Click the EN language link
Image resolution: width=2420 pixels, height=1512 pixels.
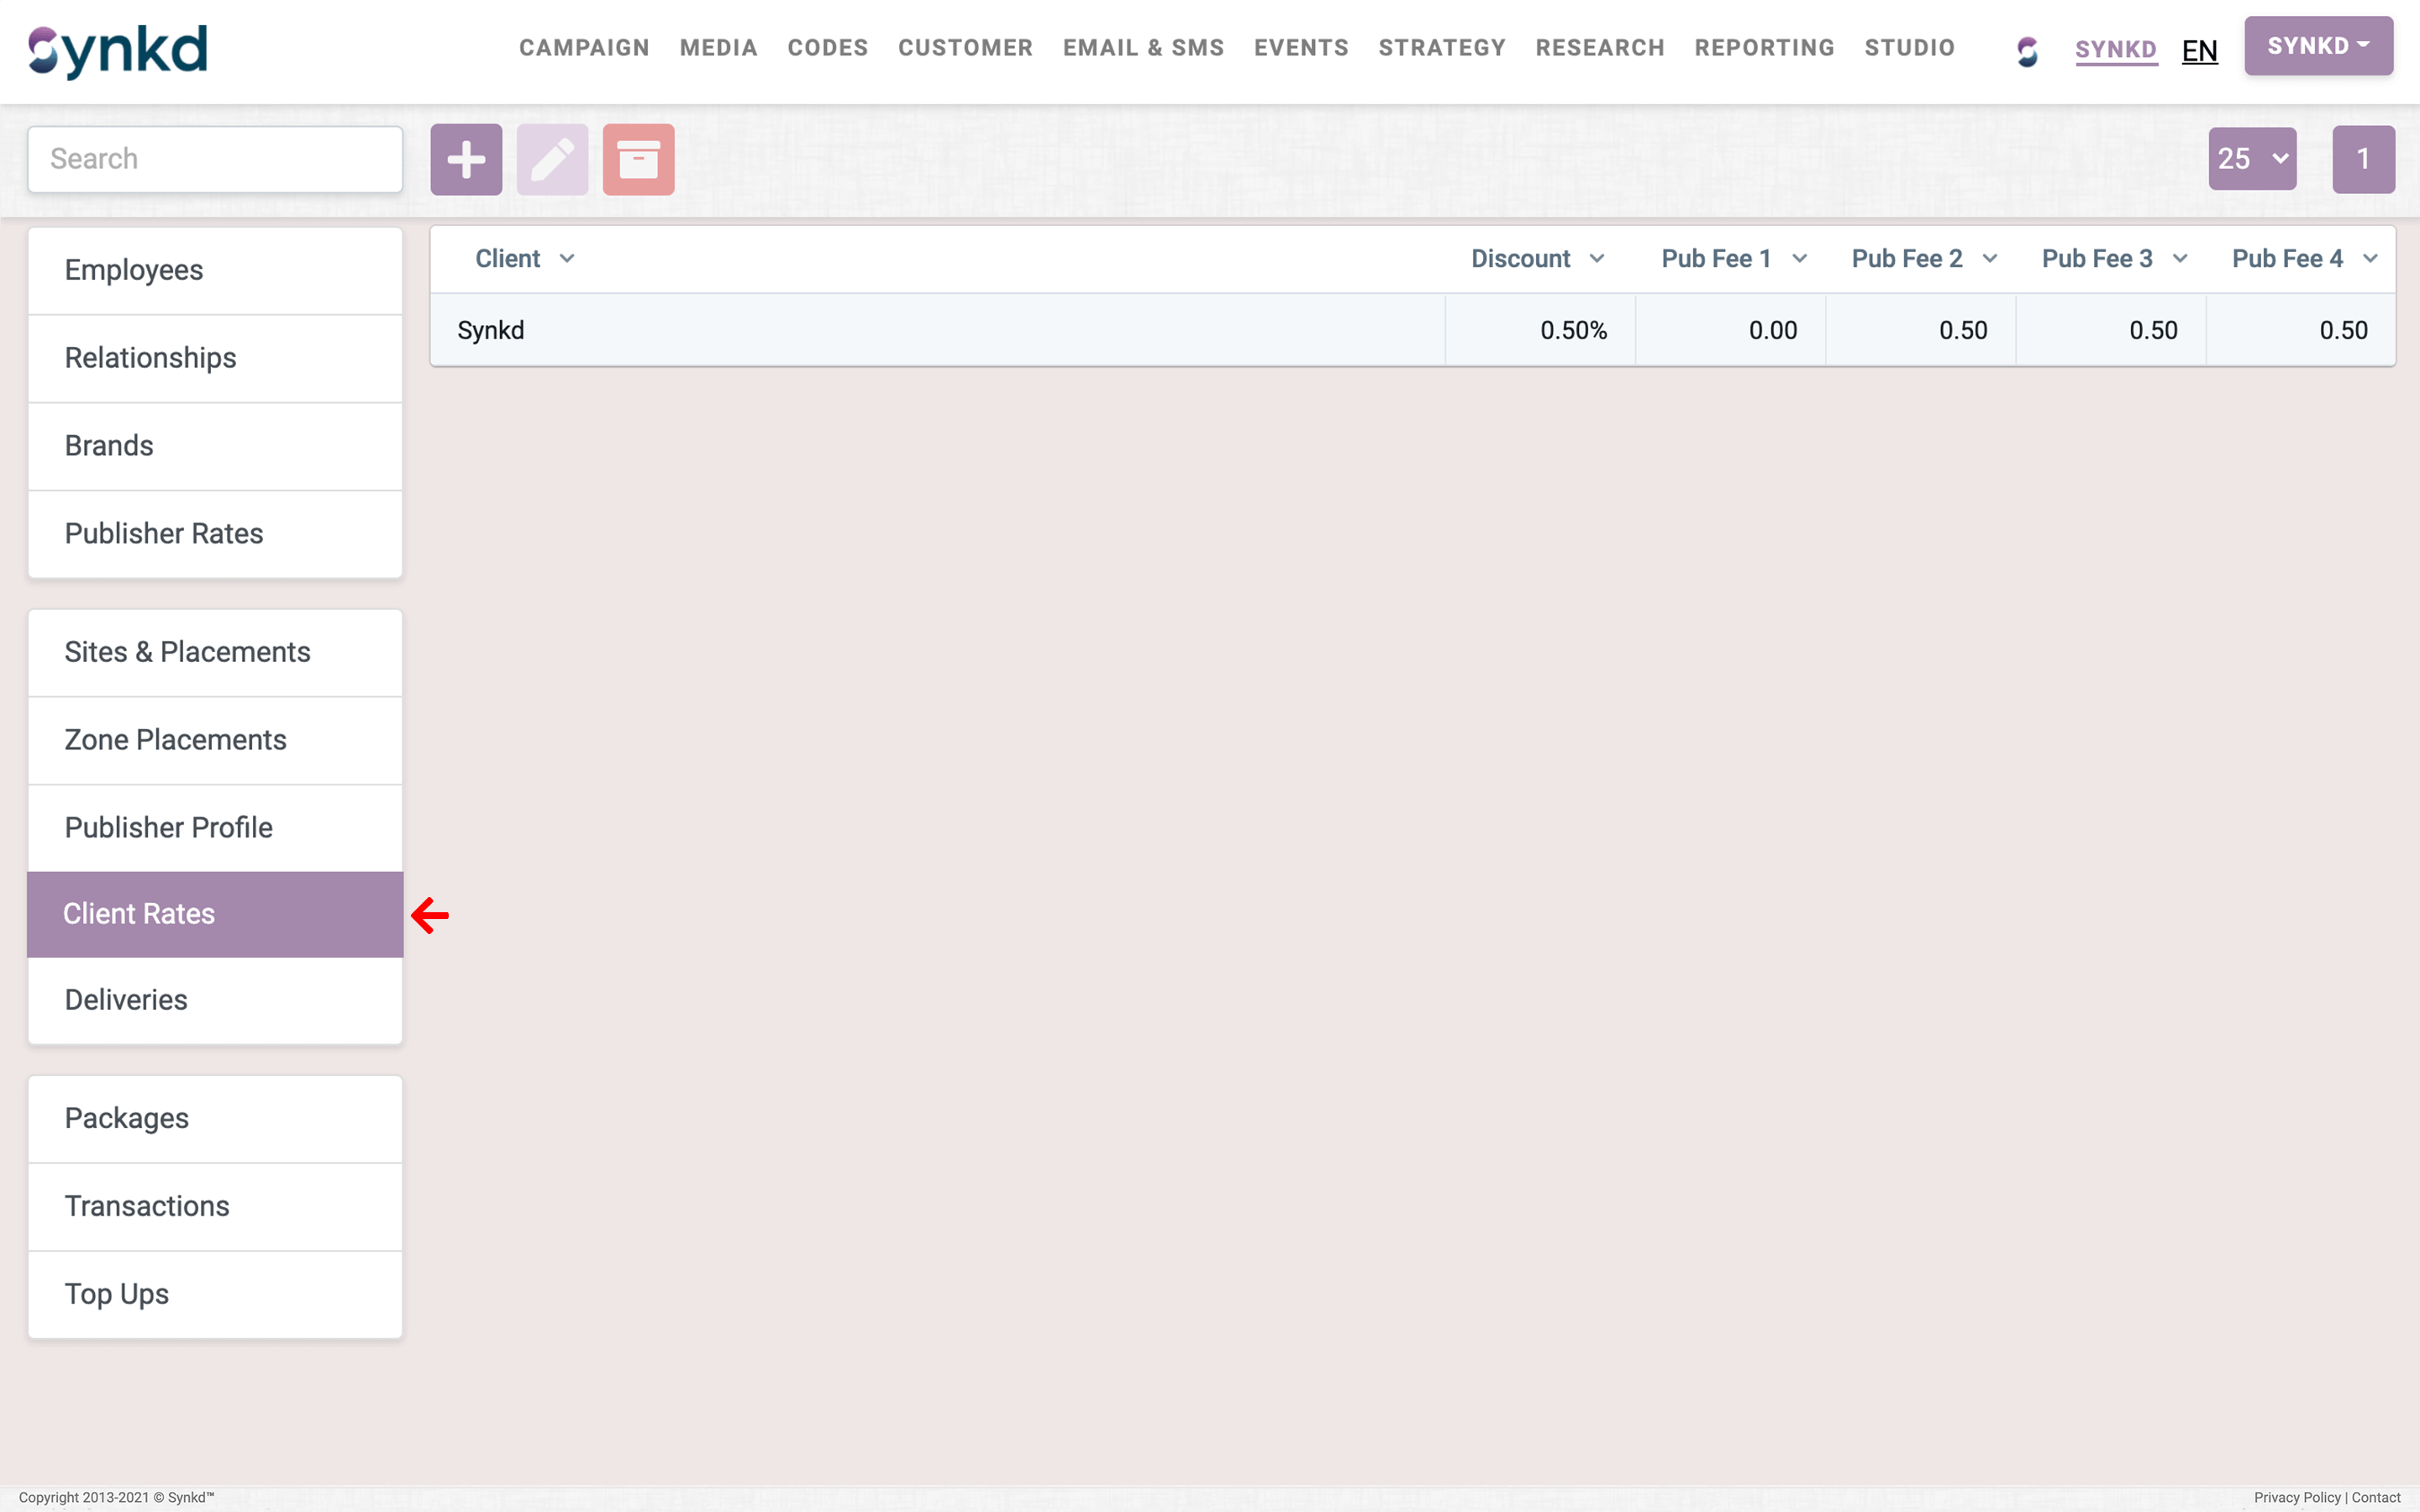click(x=2199, y=50)
